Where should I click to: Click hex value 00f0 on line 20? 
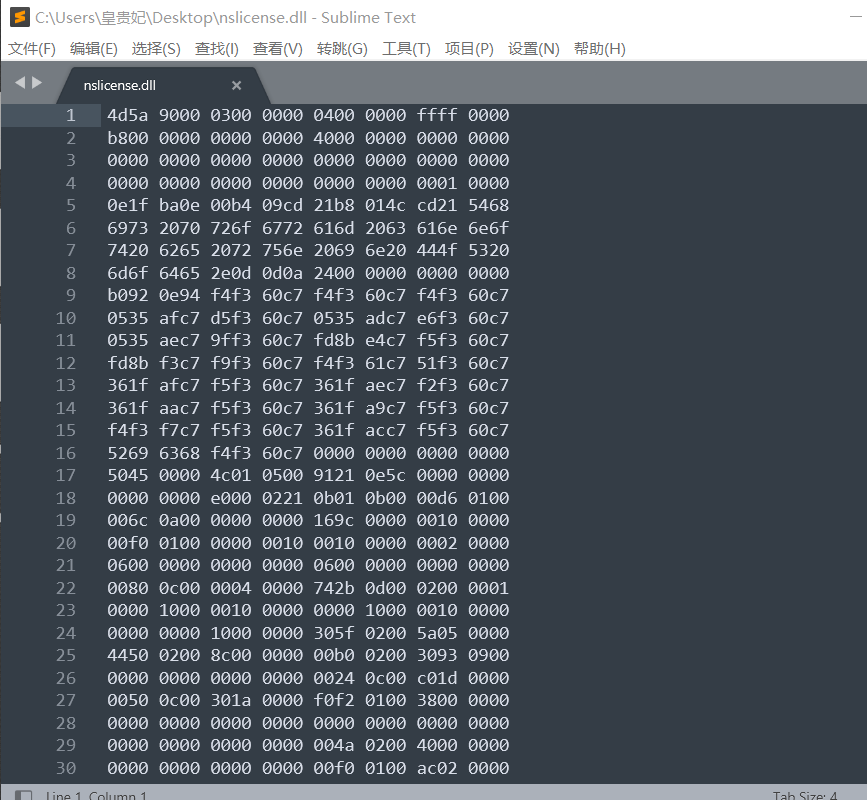click(x=128, y=543)
